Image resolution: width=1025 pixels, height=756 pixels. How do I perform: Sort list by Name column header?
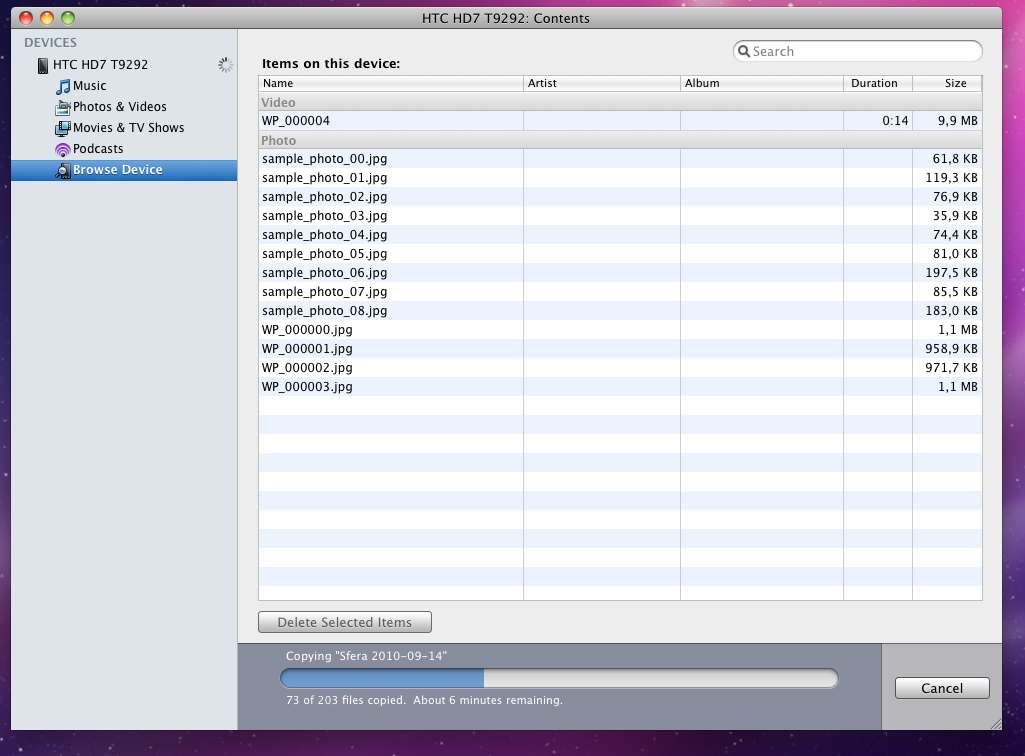click(x=391, y=83)
